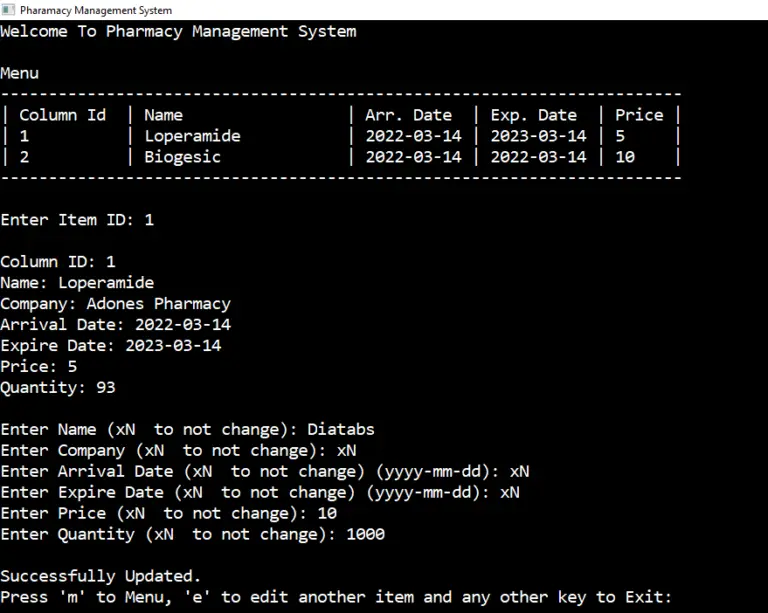Click the Successfully Updated message
Viewport: 768px width, 613px height.
100,576
